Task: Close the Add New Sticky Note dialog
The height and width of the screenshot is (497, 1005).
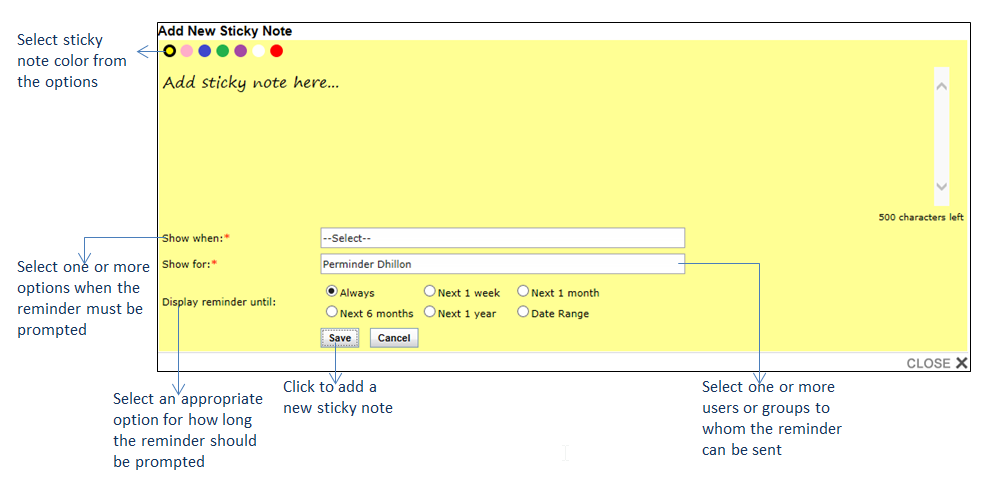Action: 937,363
